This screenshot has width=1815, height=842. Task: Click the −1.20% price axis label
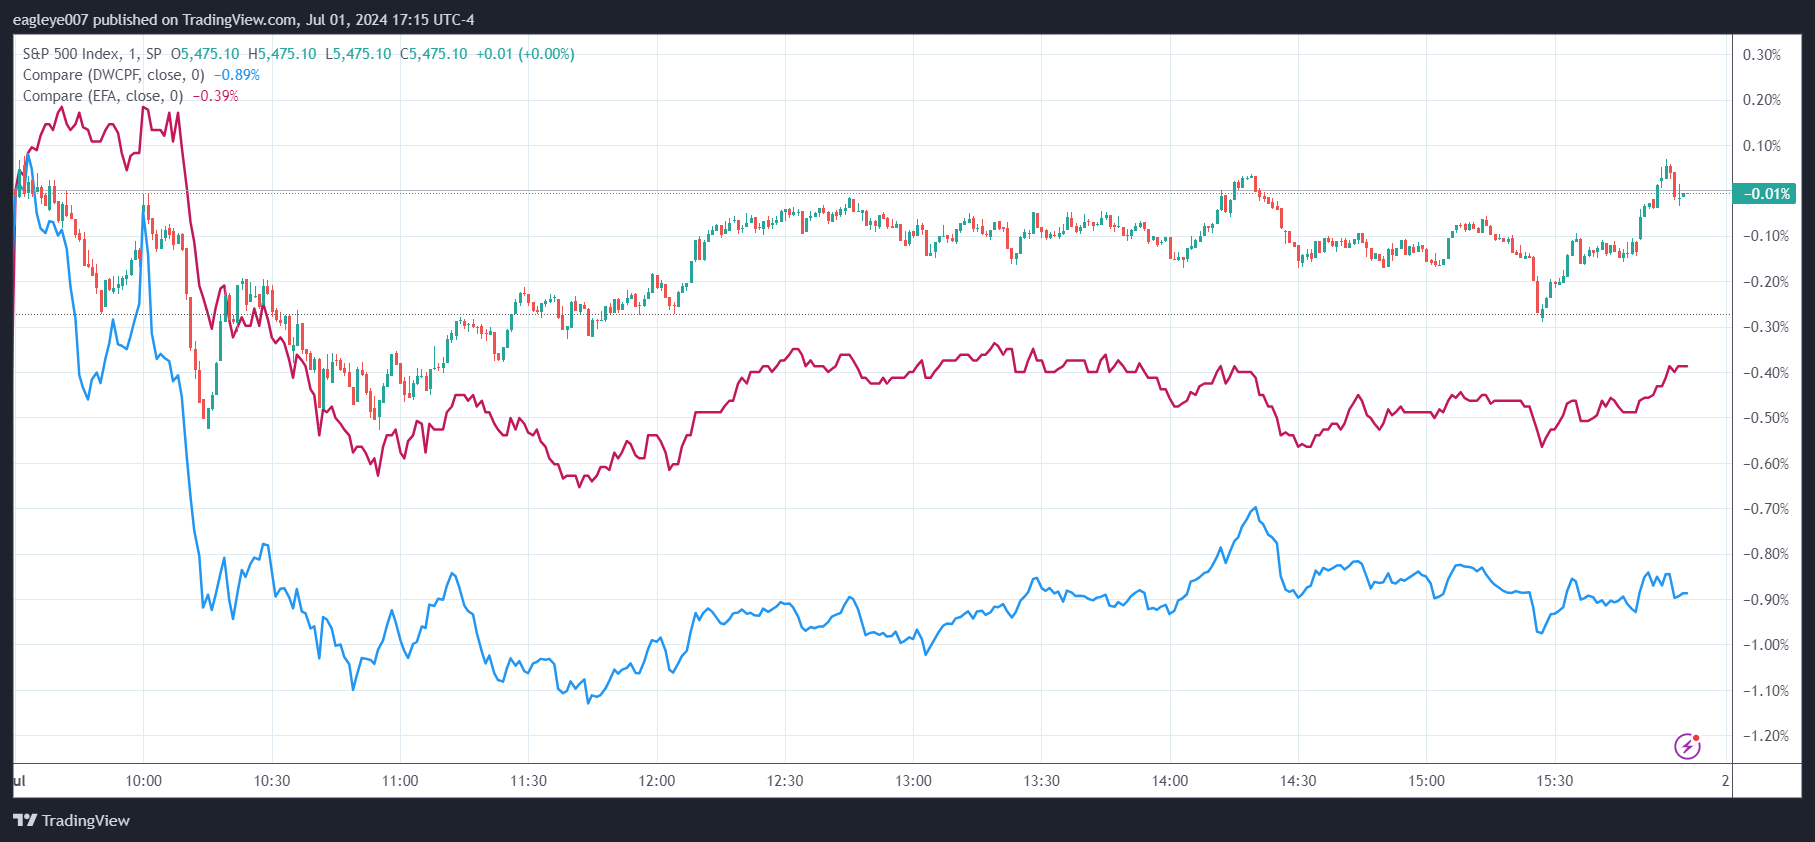1766,736
